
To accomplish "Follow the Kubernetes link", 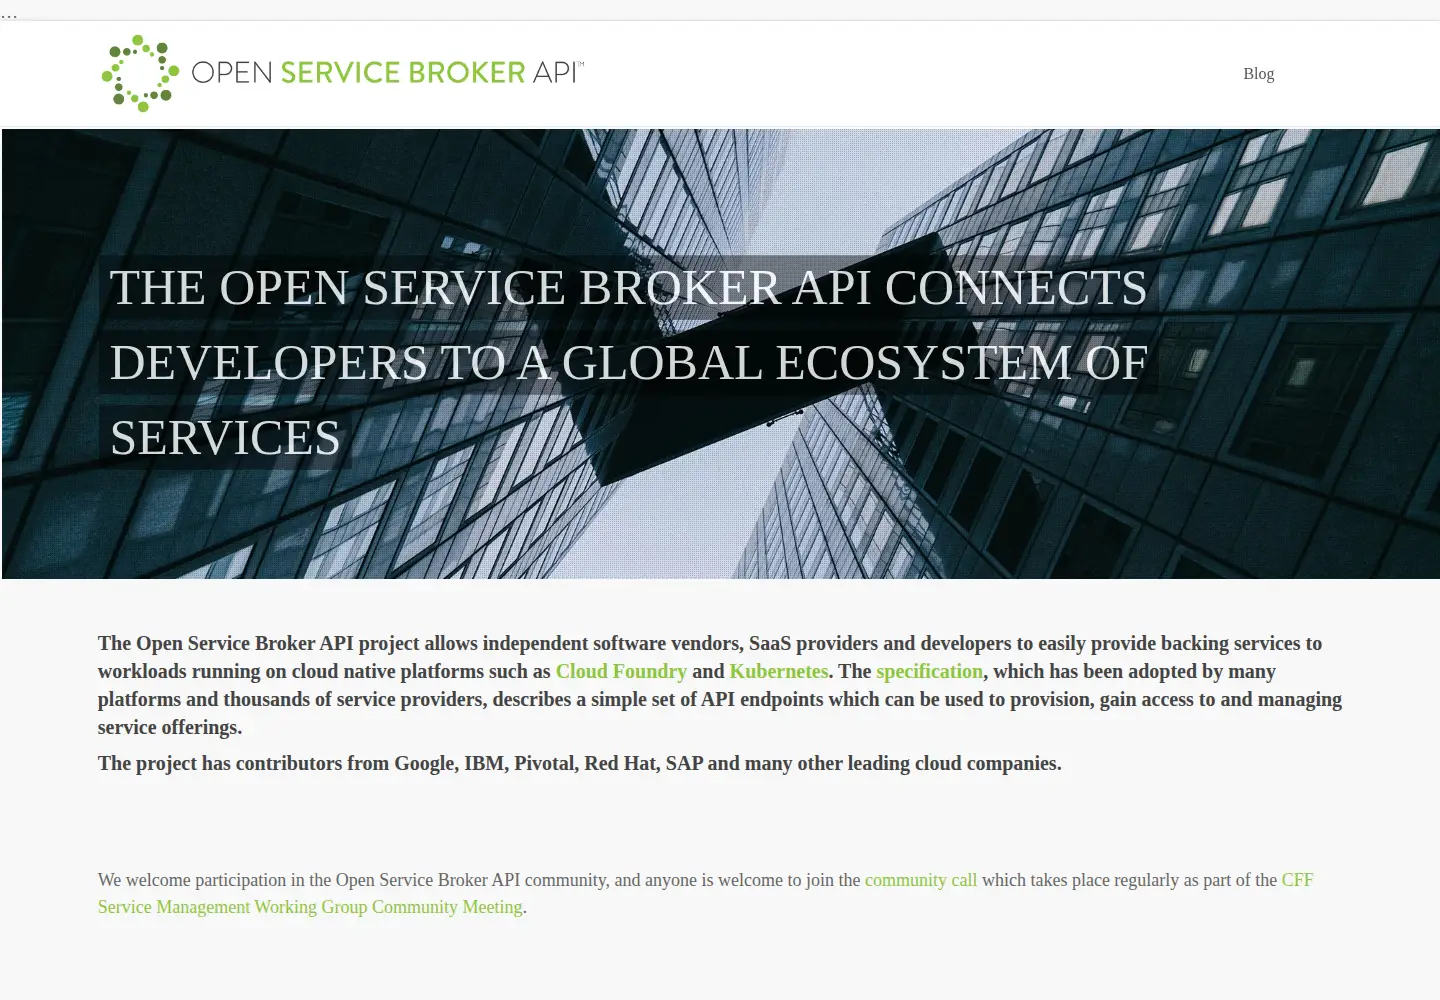I will click(x=779, y=671).
